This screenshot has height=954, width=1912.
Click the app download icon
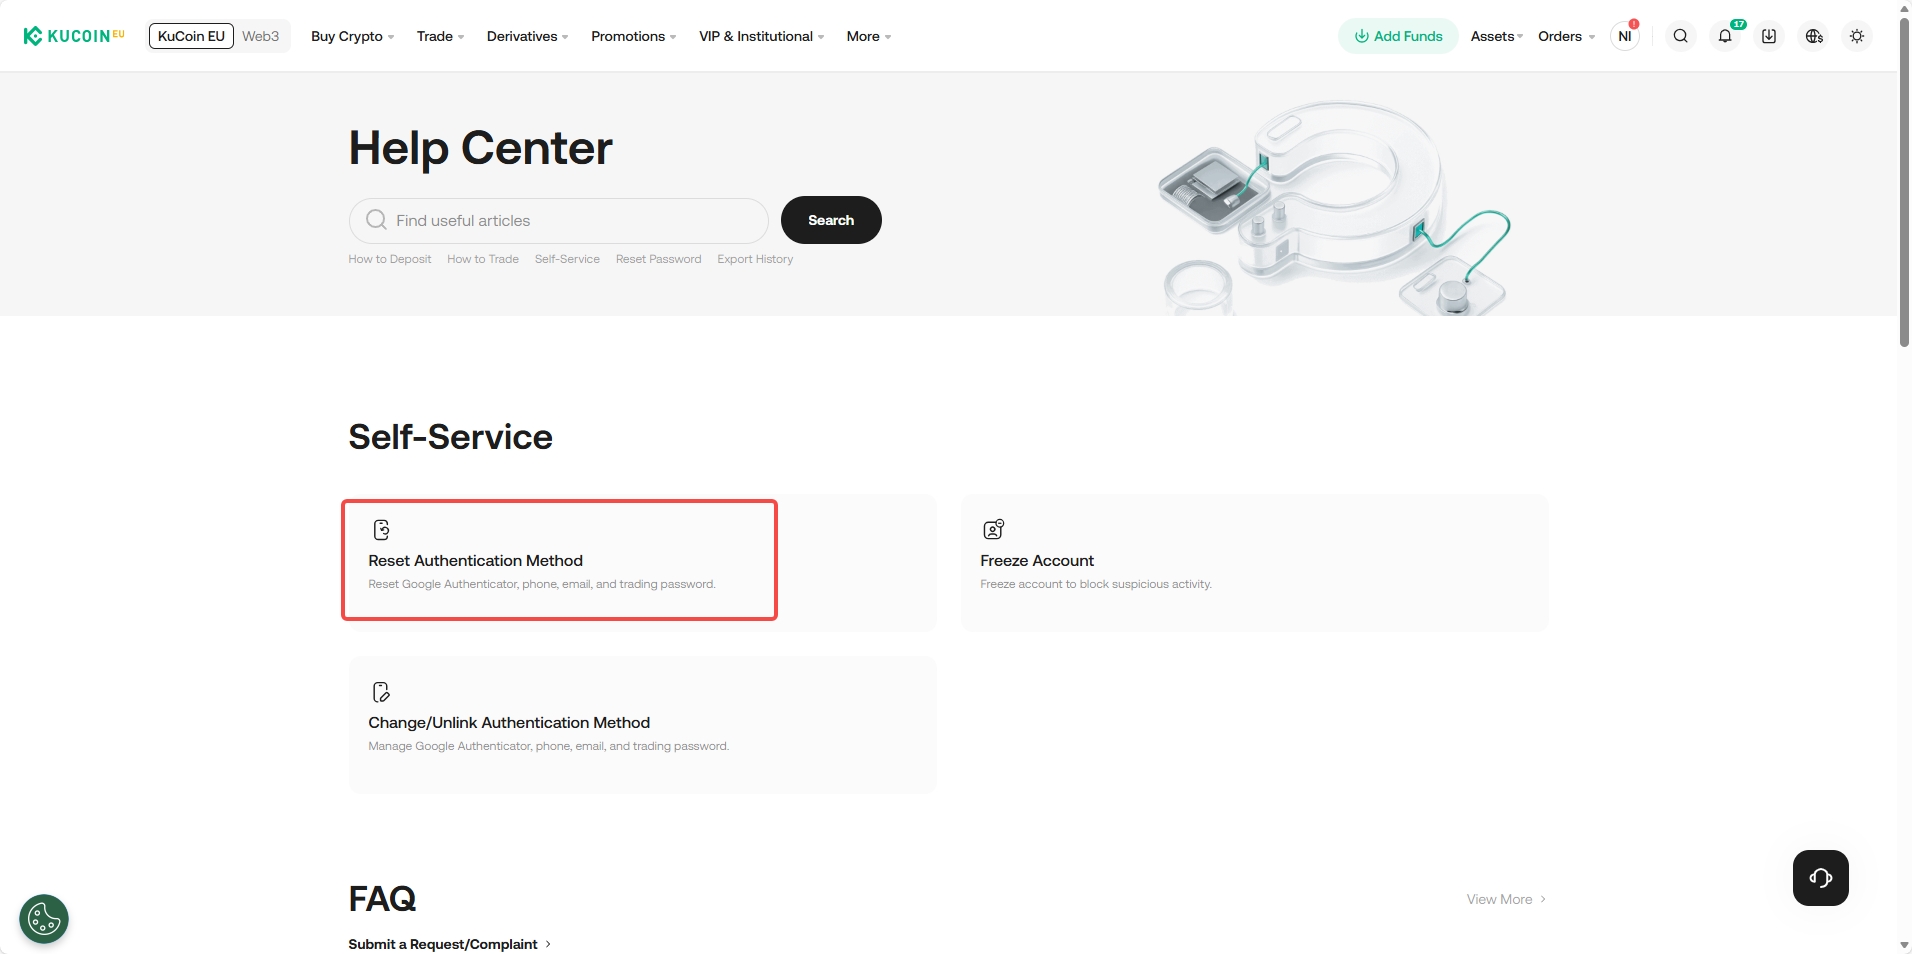pyautogui.click(x=1769, y=36)
